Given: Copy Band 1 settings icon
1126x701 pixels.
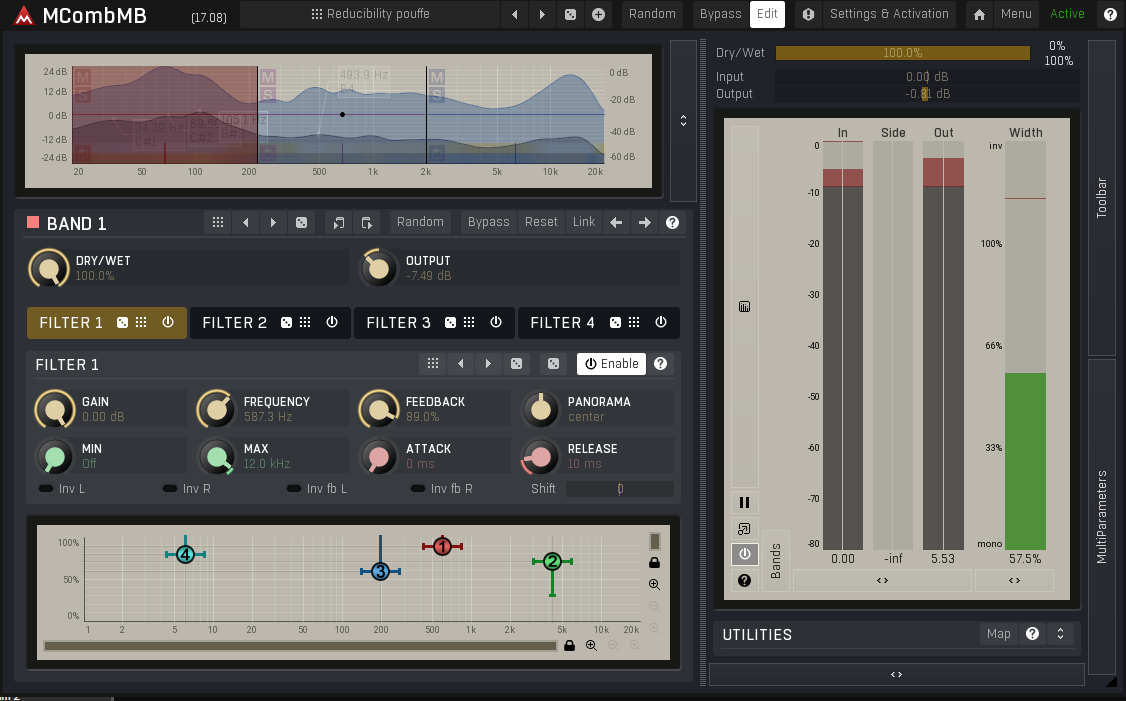Looking at the screenshot, I should point(338,223).
